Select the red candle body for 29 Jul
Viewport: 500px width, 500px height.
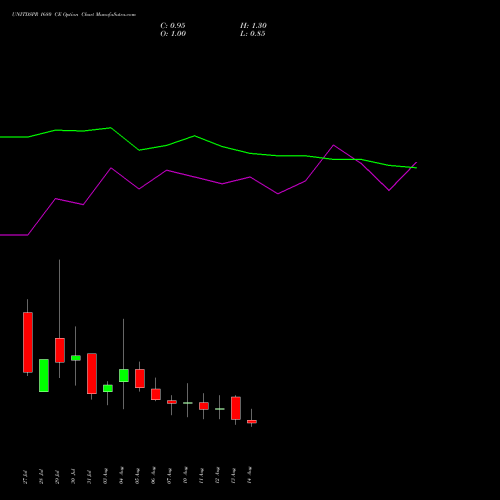point(60,350)
